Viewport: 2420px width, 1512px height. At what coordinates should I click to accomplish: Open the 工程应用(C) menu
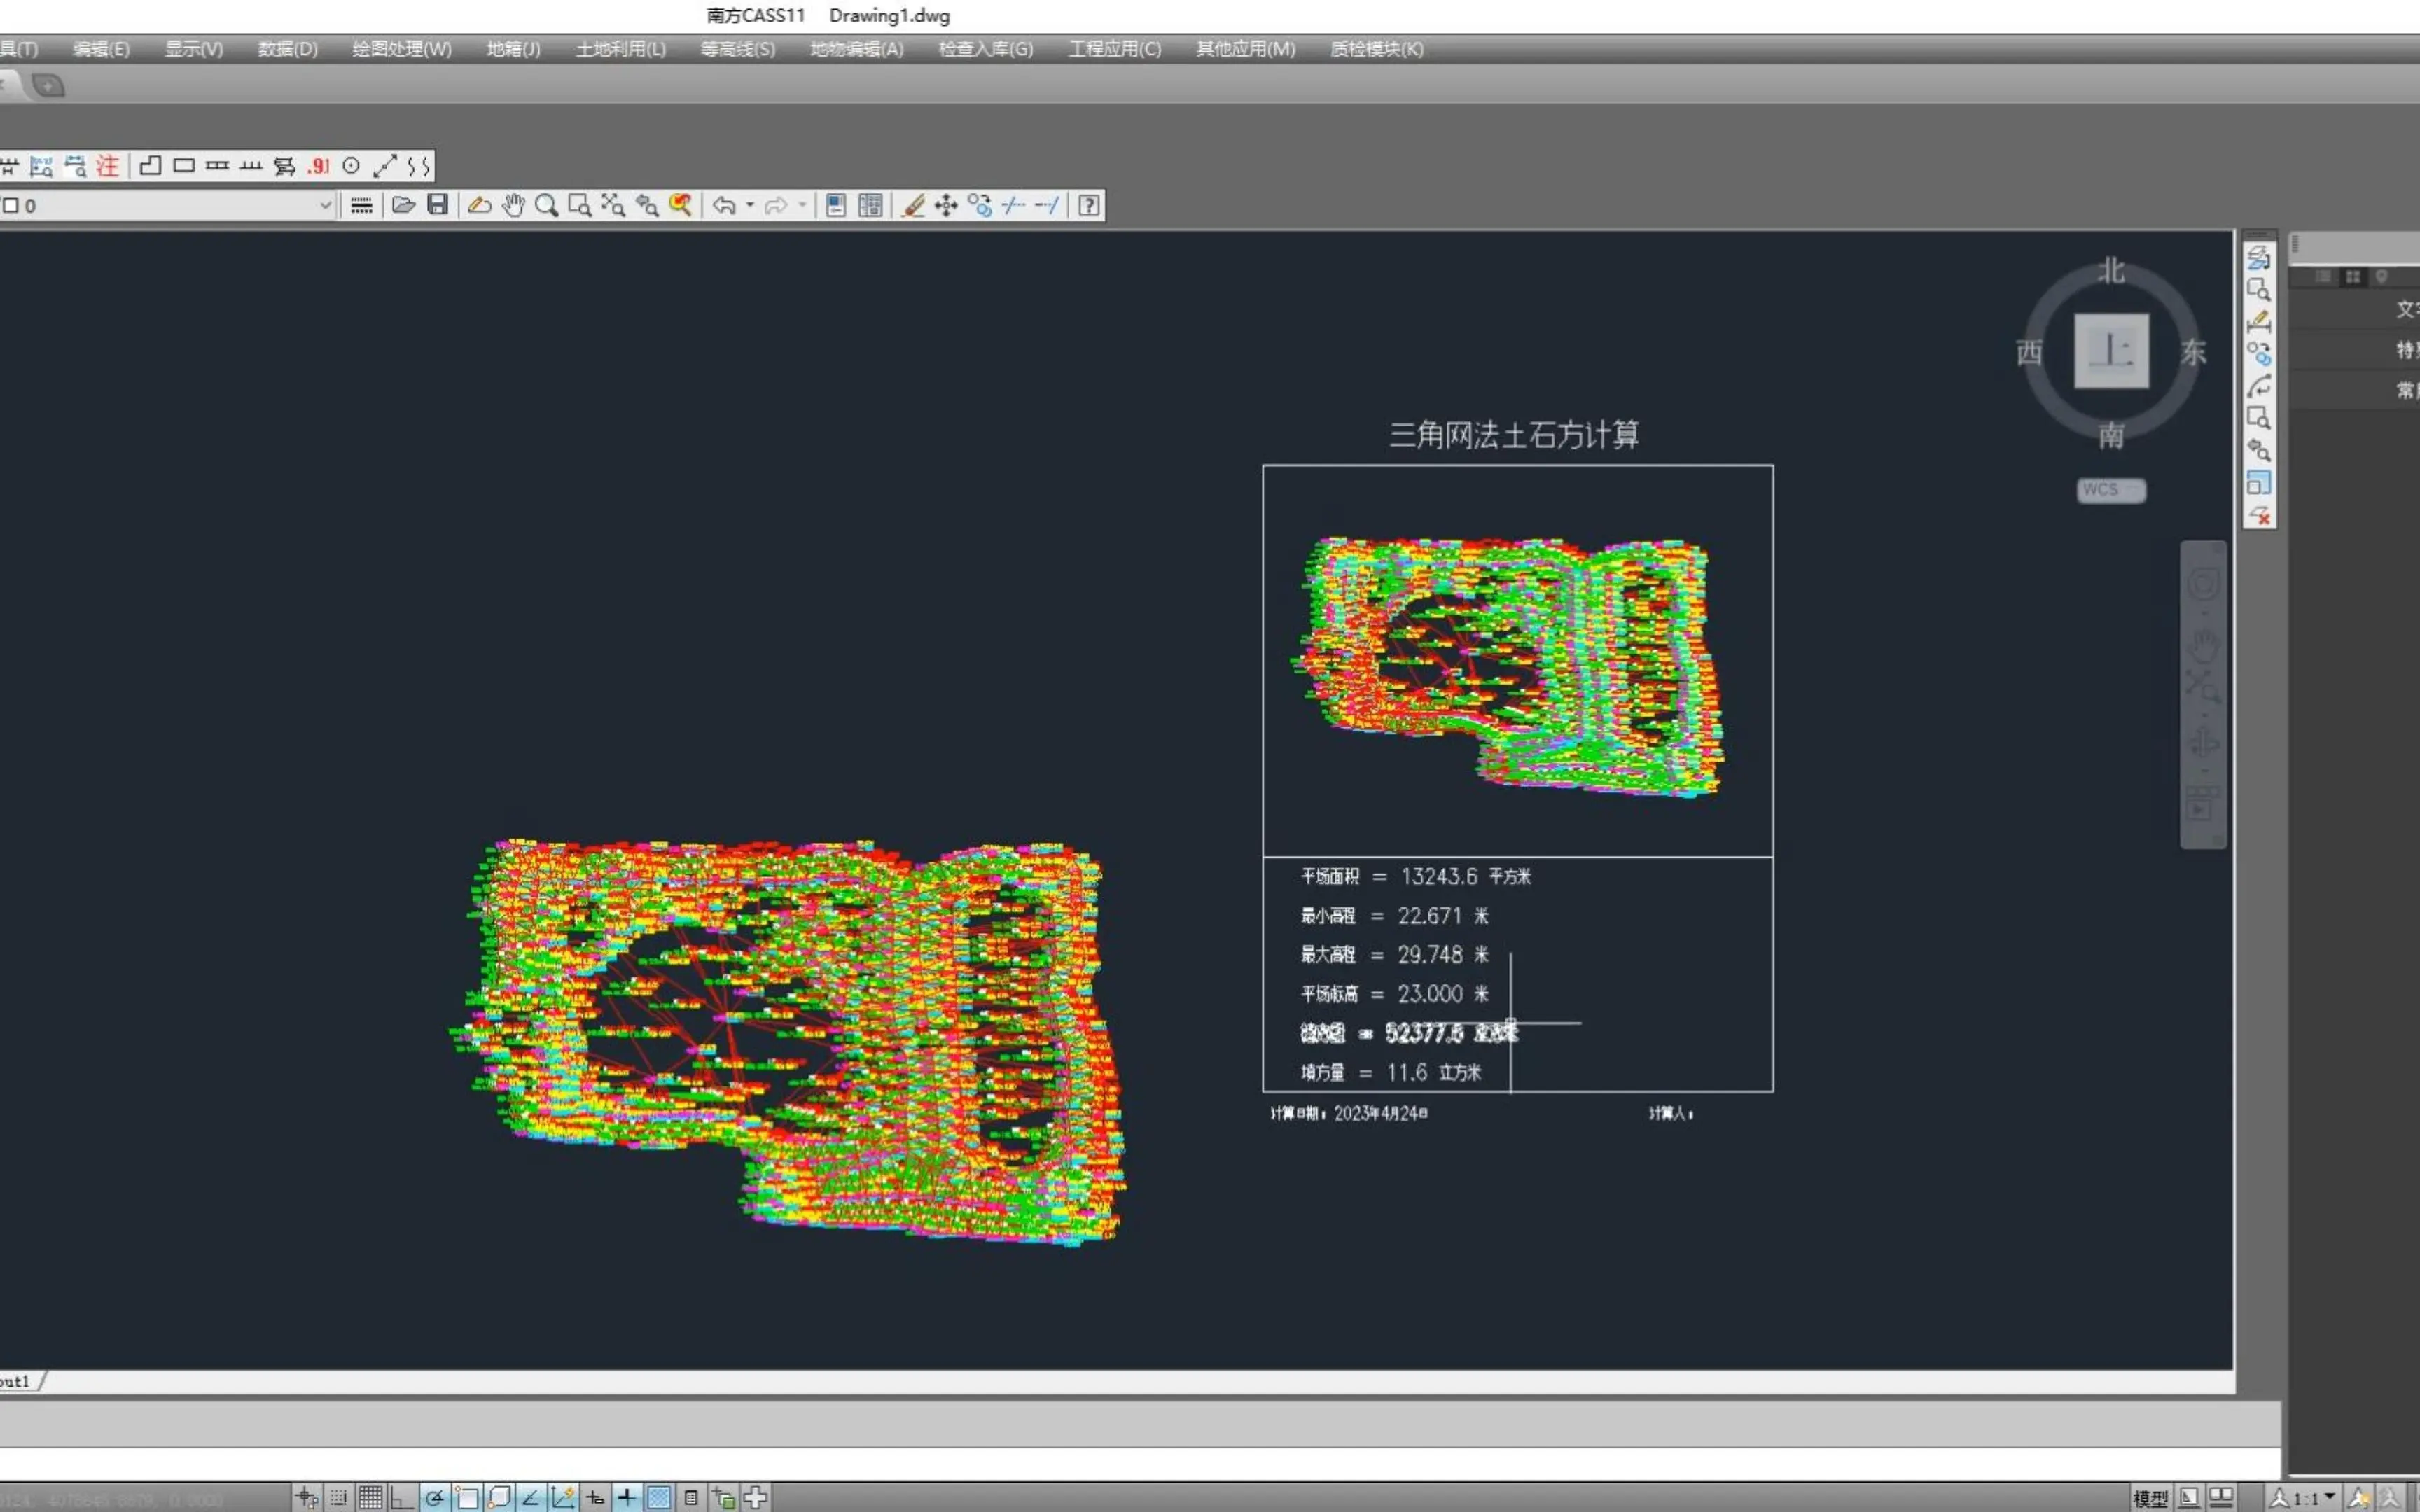pos(1115,49)
